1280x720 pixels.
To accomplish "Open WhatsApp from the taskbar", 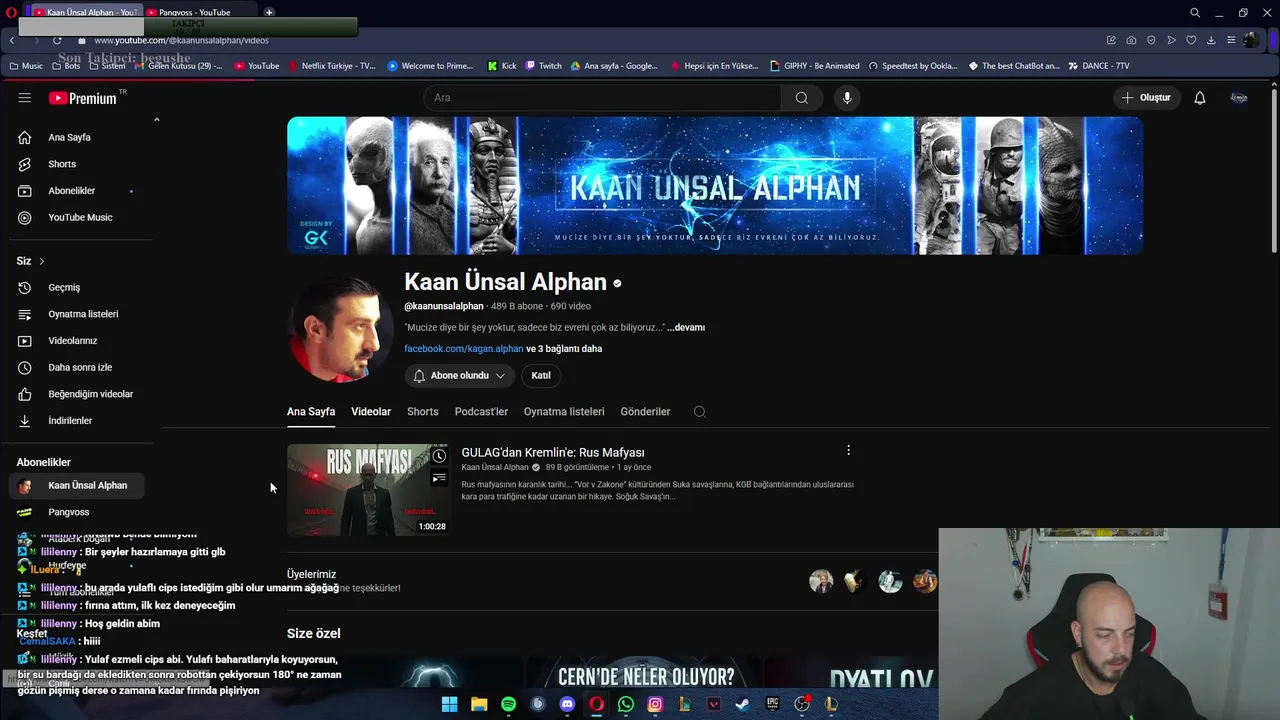I will point(626,704).
